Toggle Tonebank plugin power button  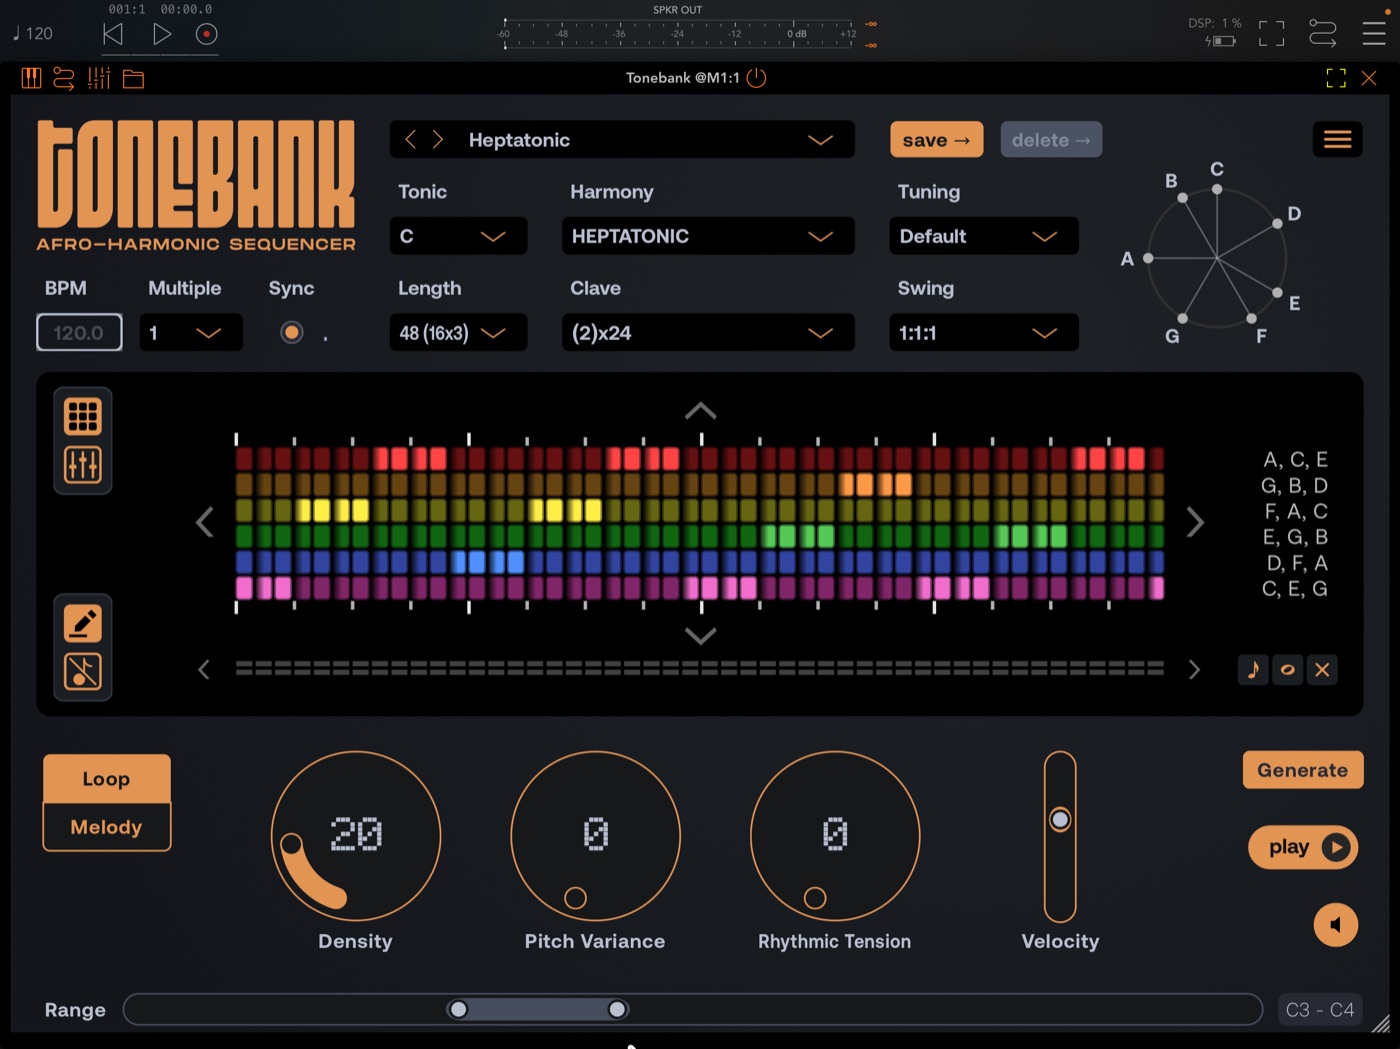[x=757, y=78]
